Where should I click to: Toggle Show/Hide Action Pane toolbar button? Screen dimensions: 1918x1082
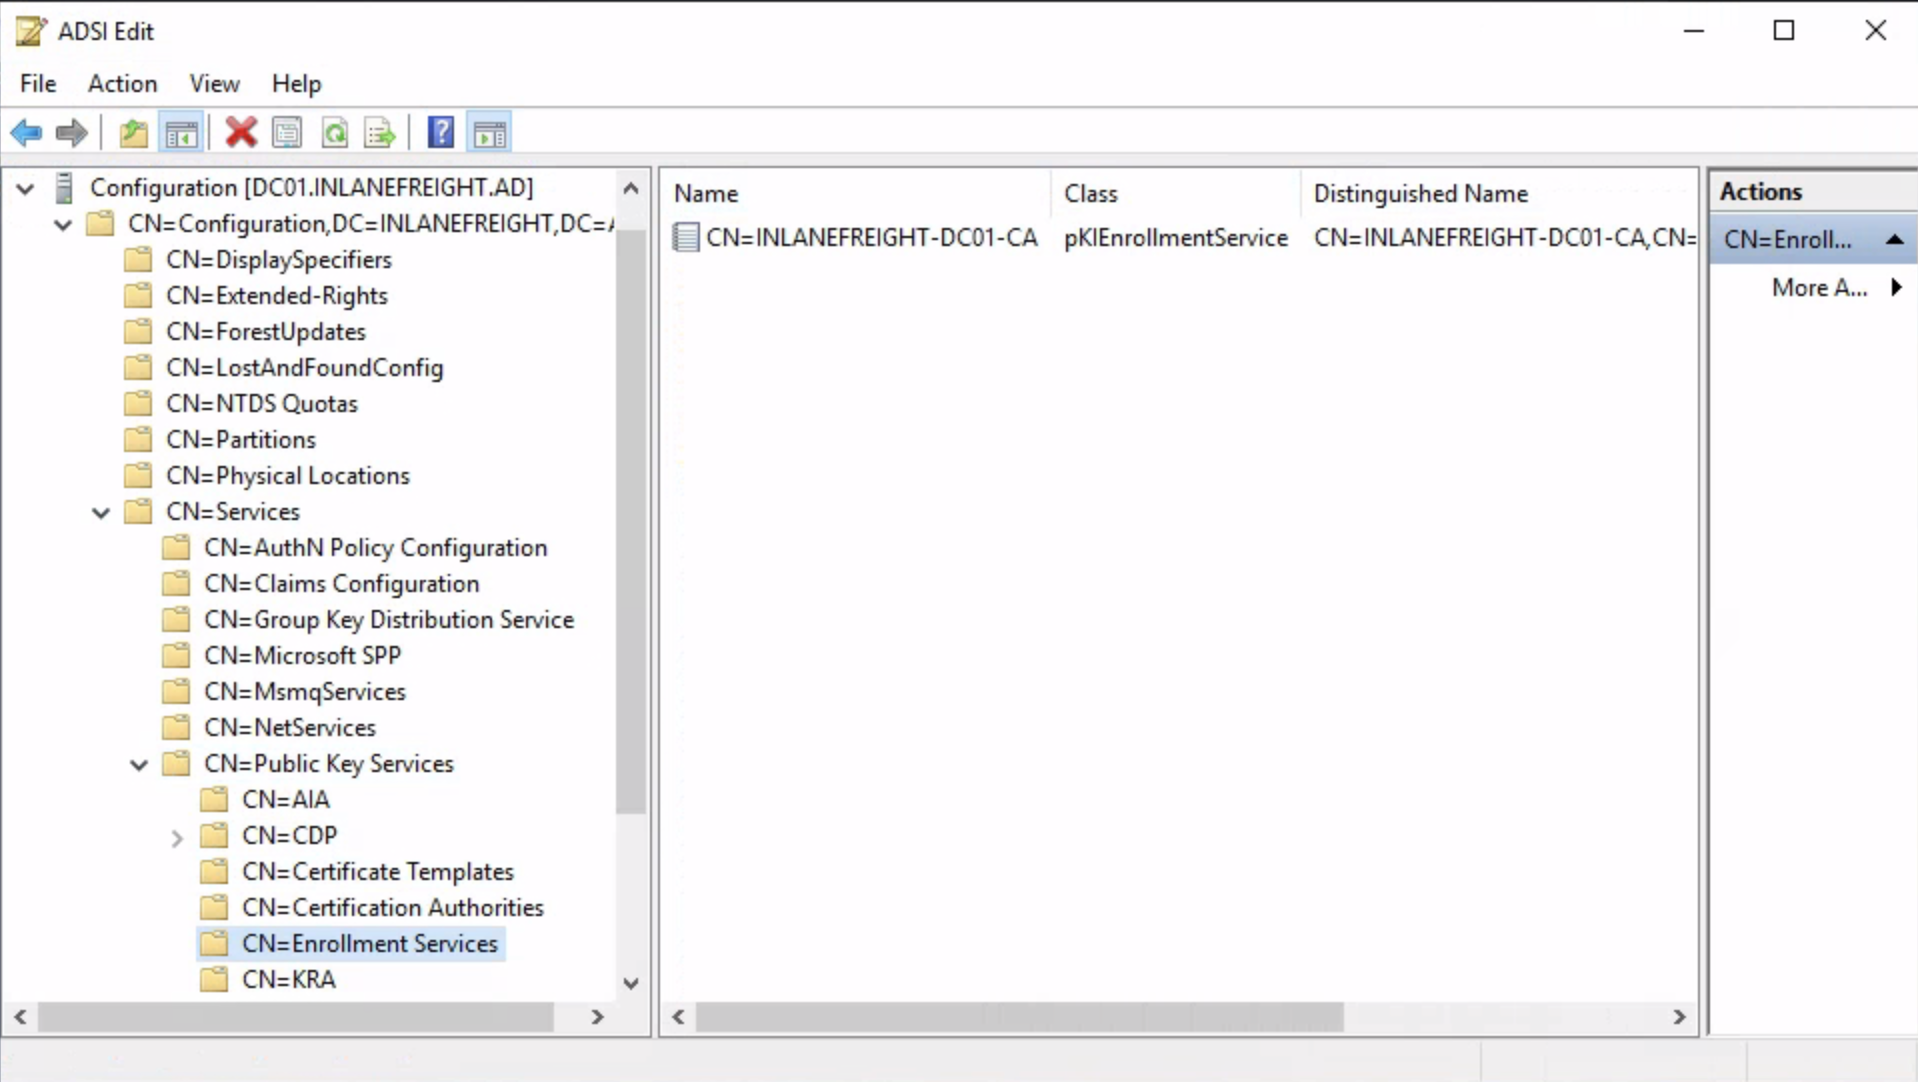[489, 133]
